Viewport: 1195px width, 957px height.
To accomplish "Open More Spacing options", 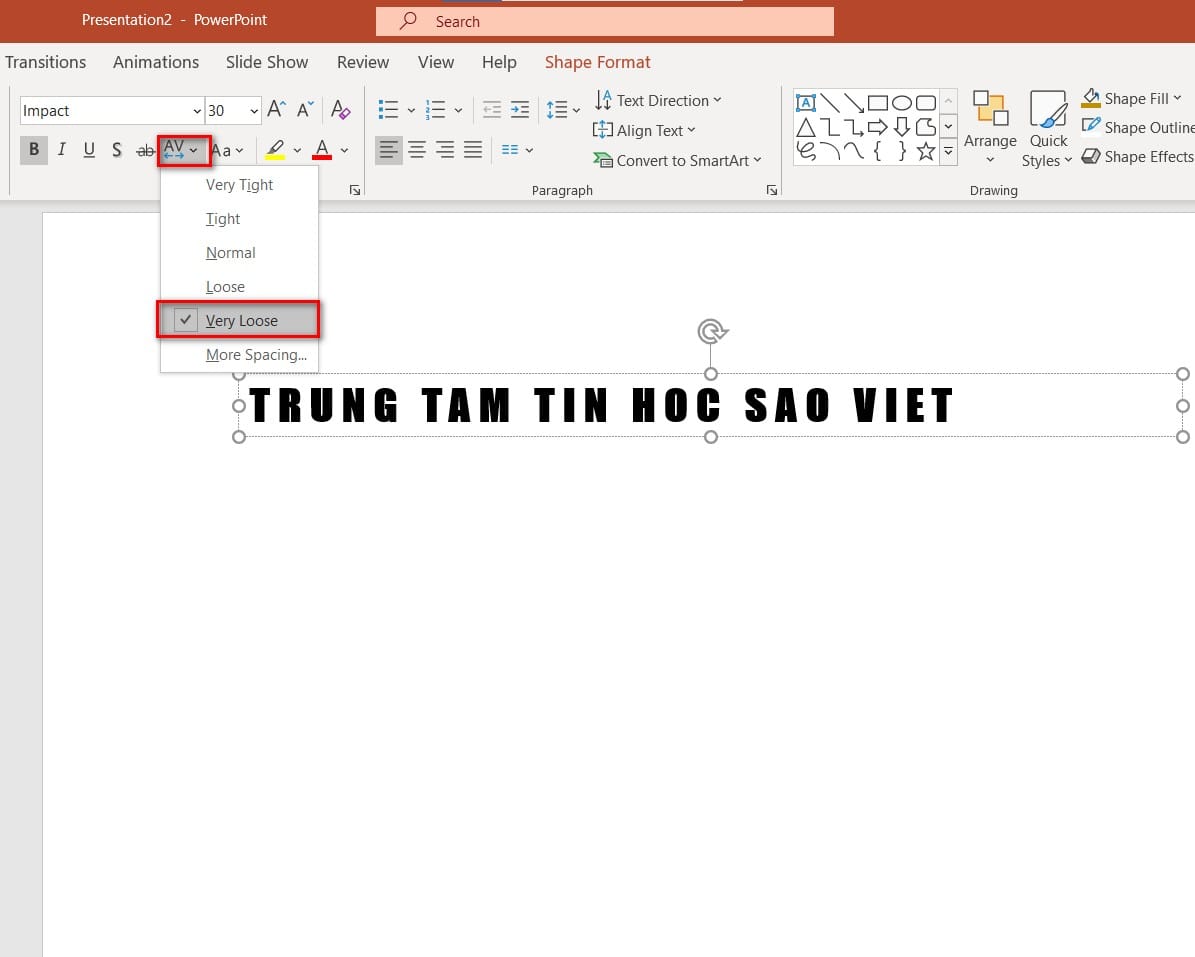I will pyautogui.click(x=239, y=355).
